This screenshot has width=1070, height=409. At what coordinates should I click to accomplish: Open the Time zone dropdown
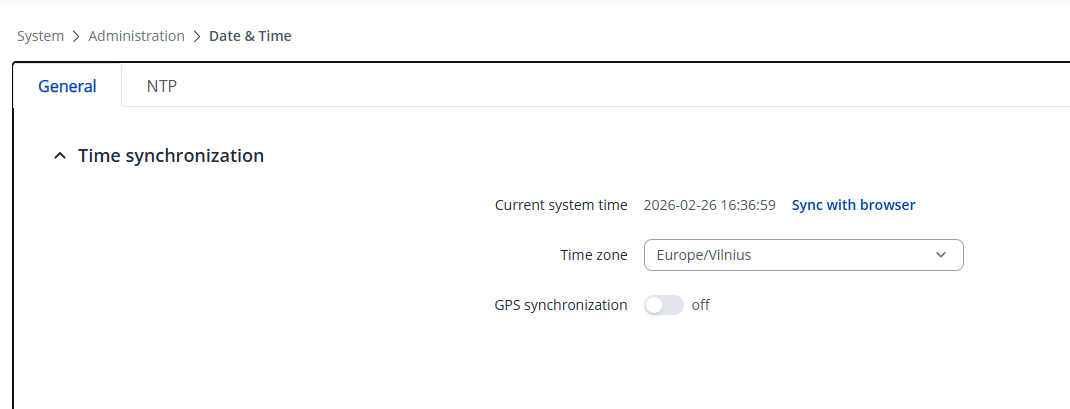click(803, 255)
